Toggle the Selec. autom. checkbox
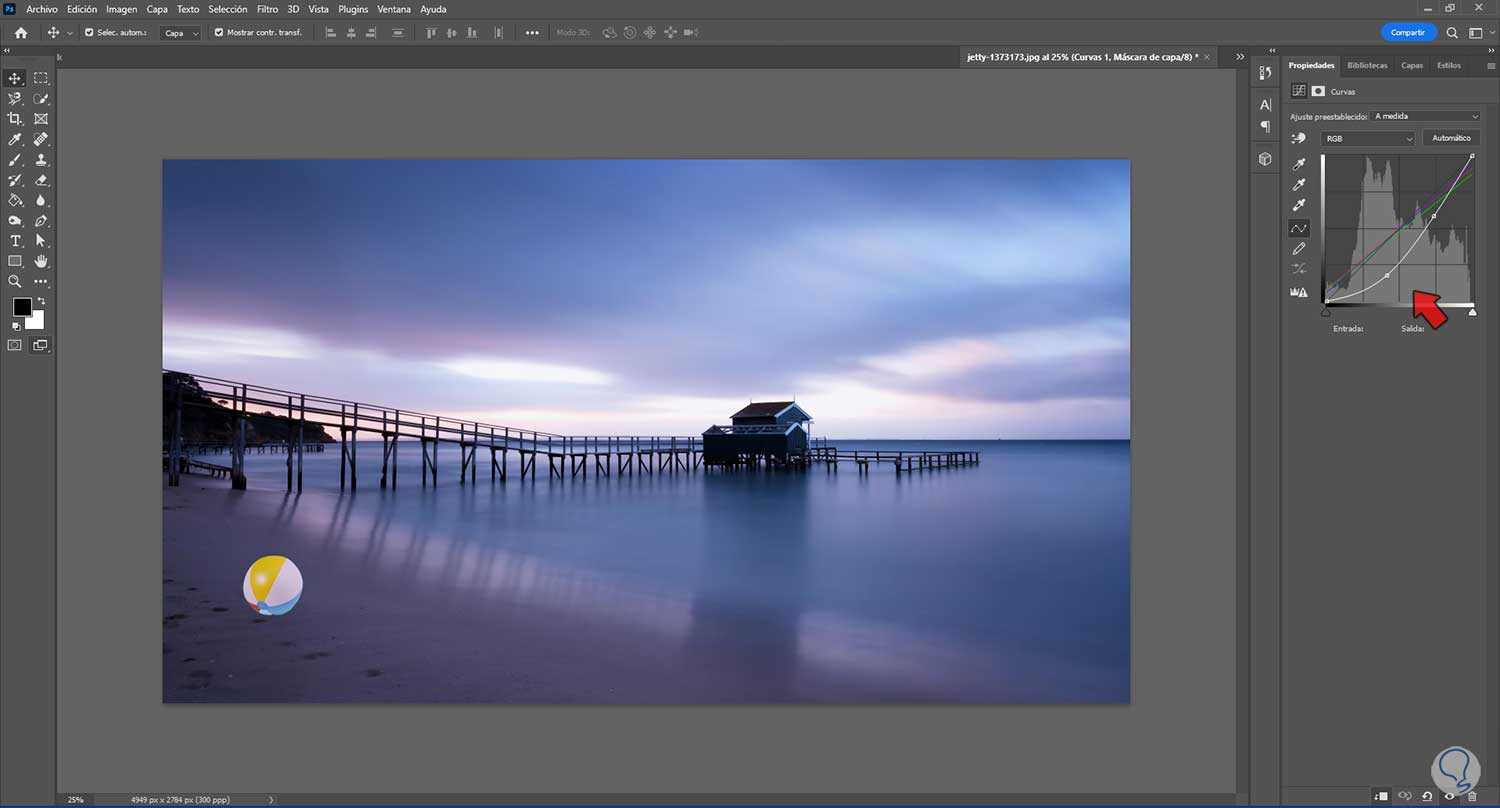 click(89, 32)
